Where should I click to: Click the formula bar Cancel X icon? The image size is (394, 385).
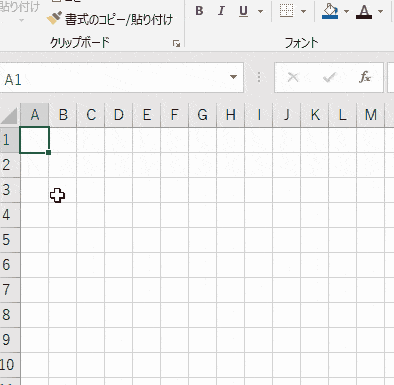click(293, 77)
